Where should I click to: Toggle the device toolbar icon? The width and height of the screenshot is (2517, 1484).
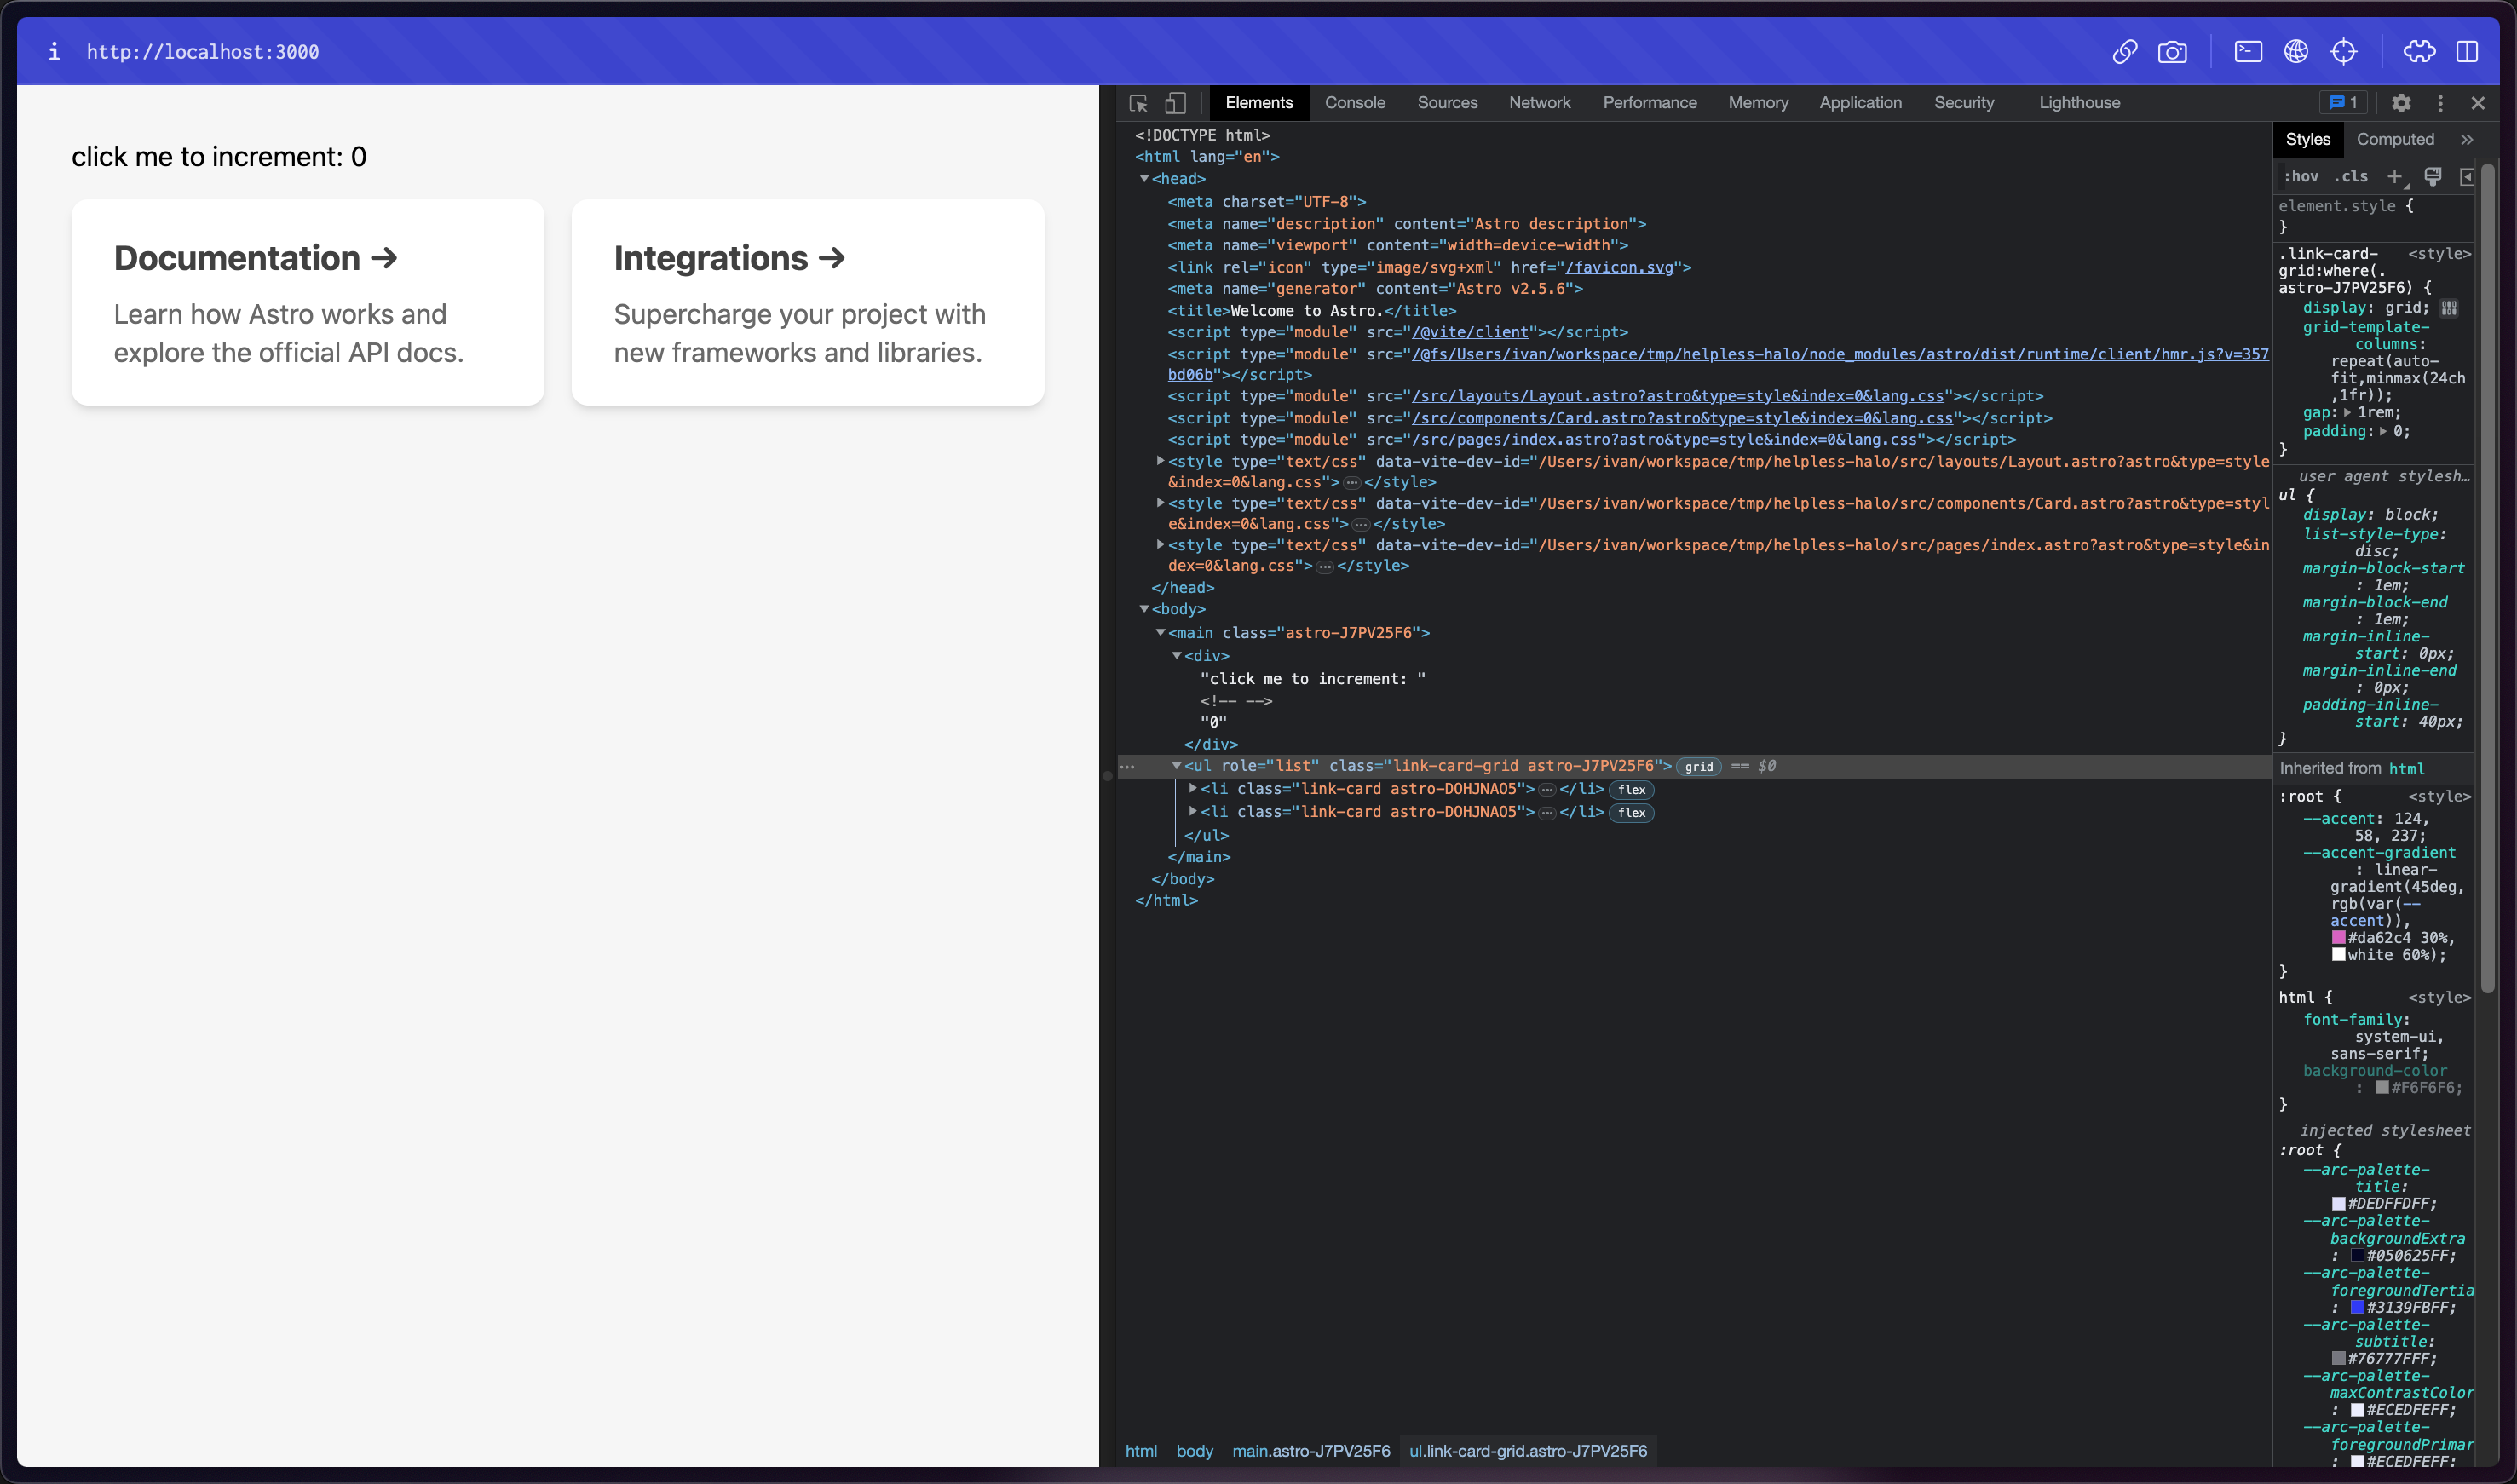tap(1175, 103)
